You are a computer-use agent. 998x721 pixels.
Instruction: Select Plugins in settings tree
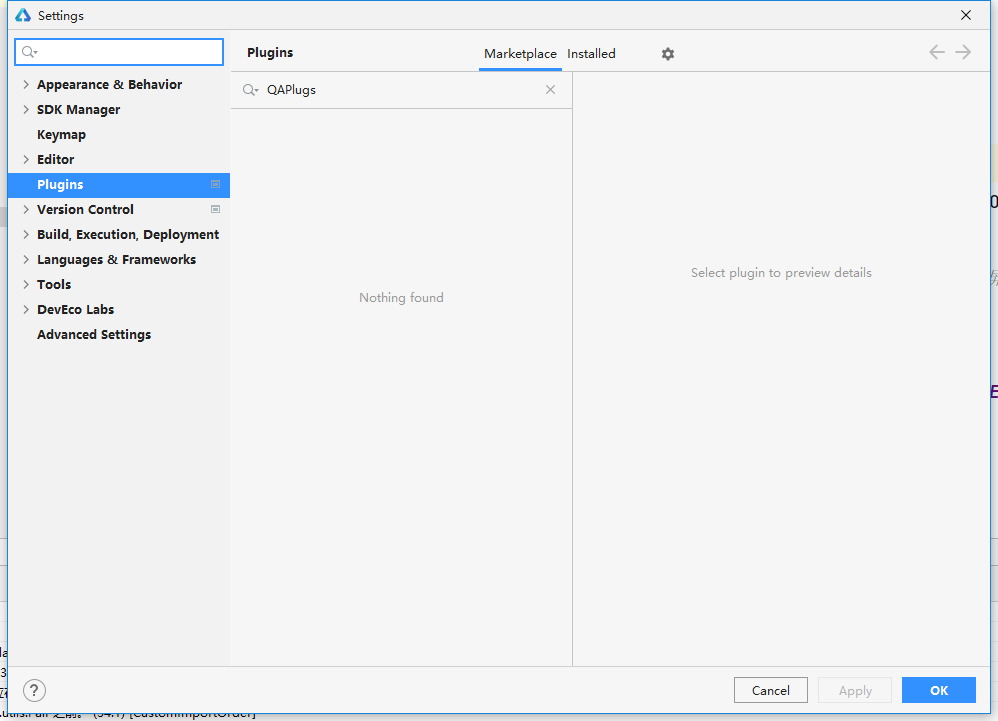tap(118, 185)
